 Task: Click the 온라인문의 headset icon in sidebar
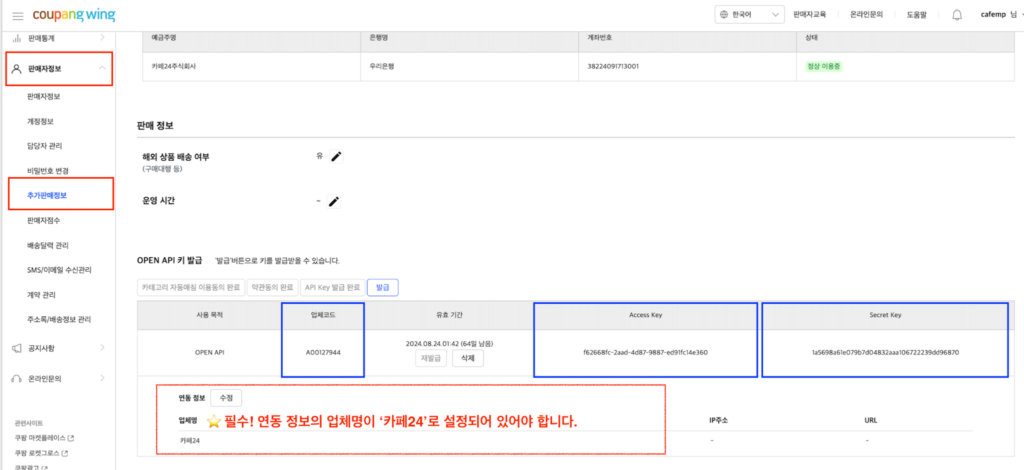[x=17, y=379]
